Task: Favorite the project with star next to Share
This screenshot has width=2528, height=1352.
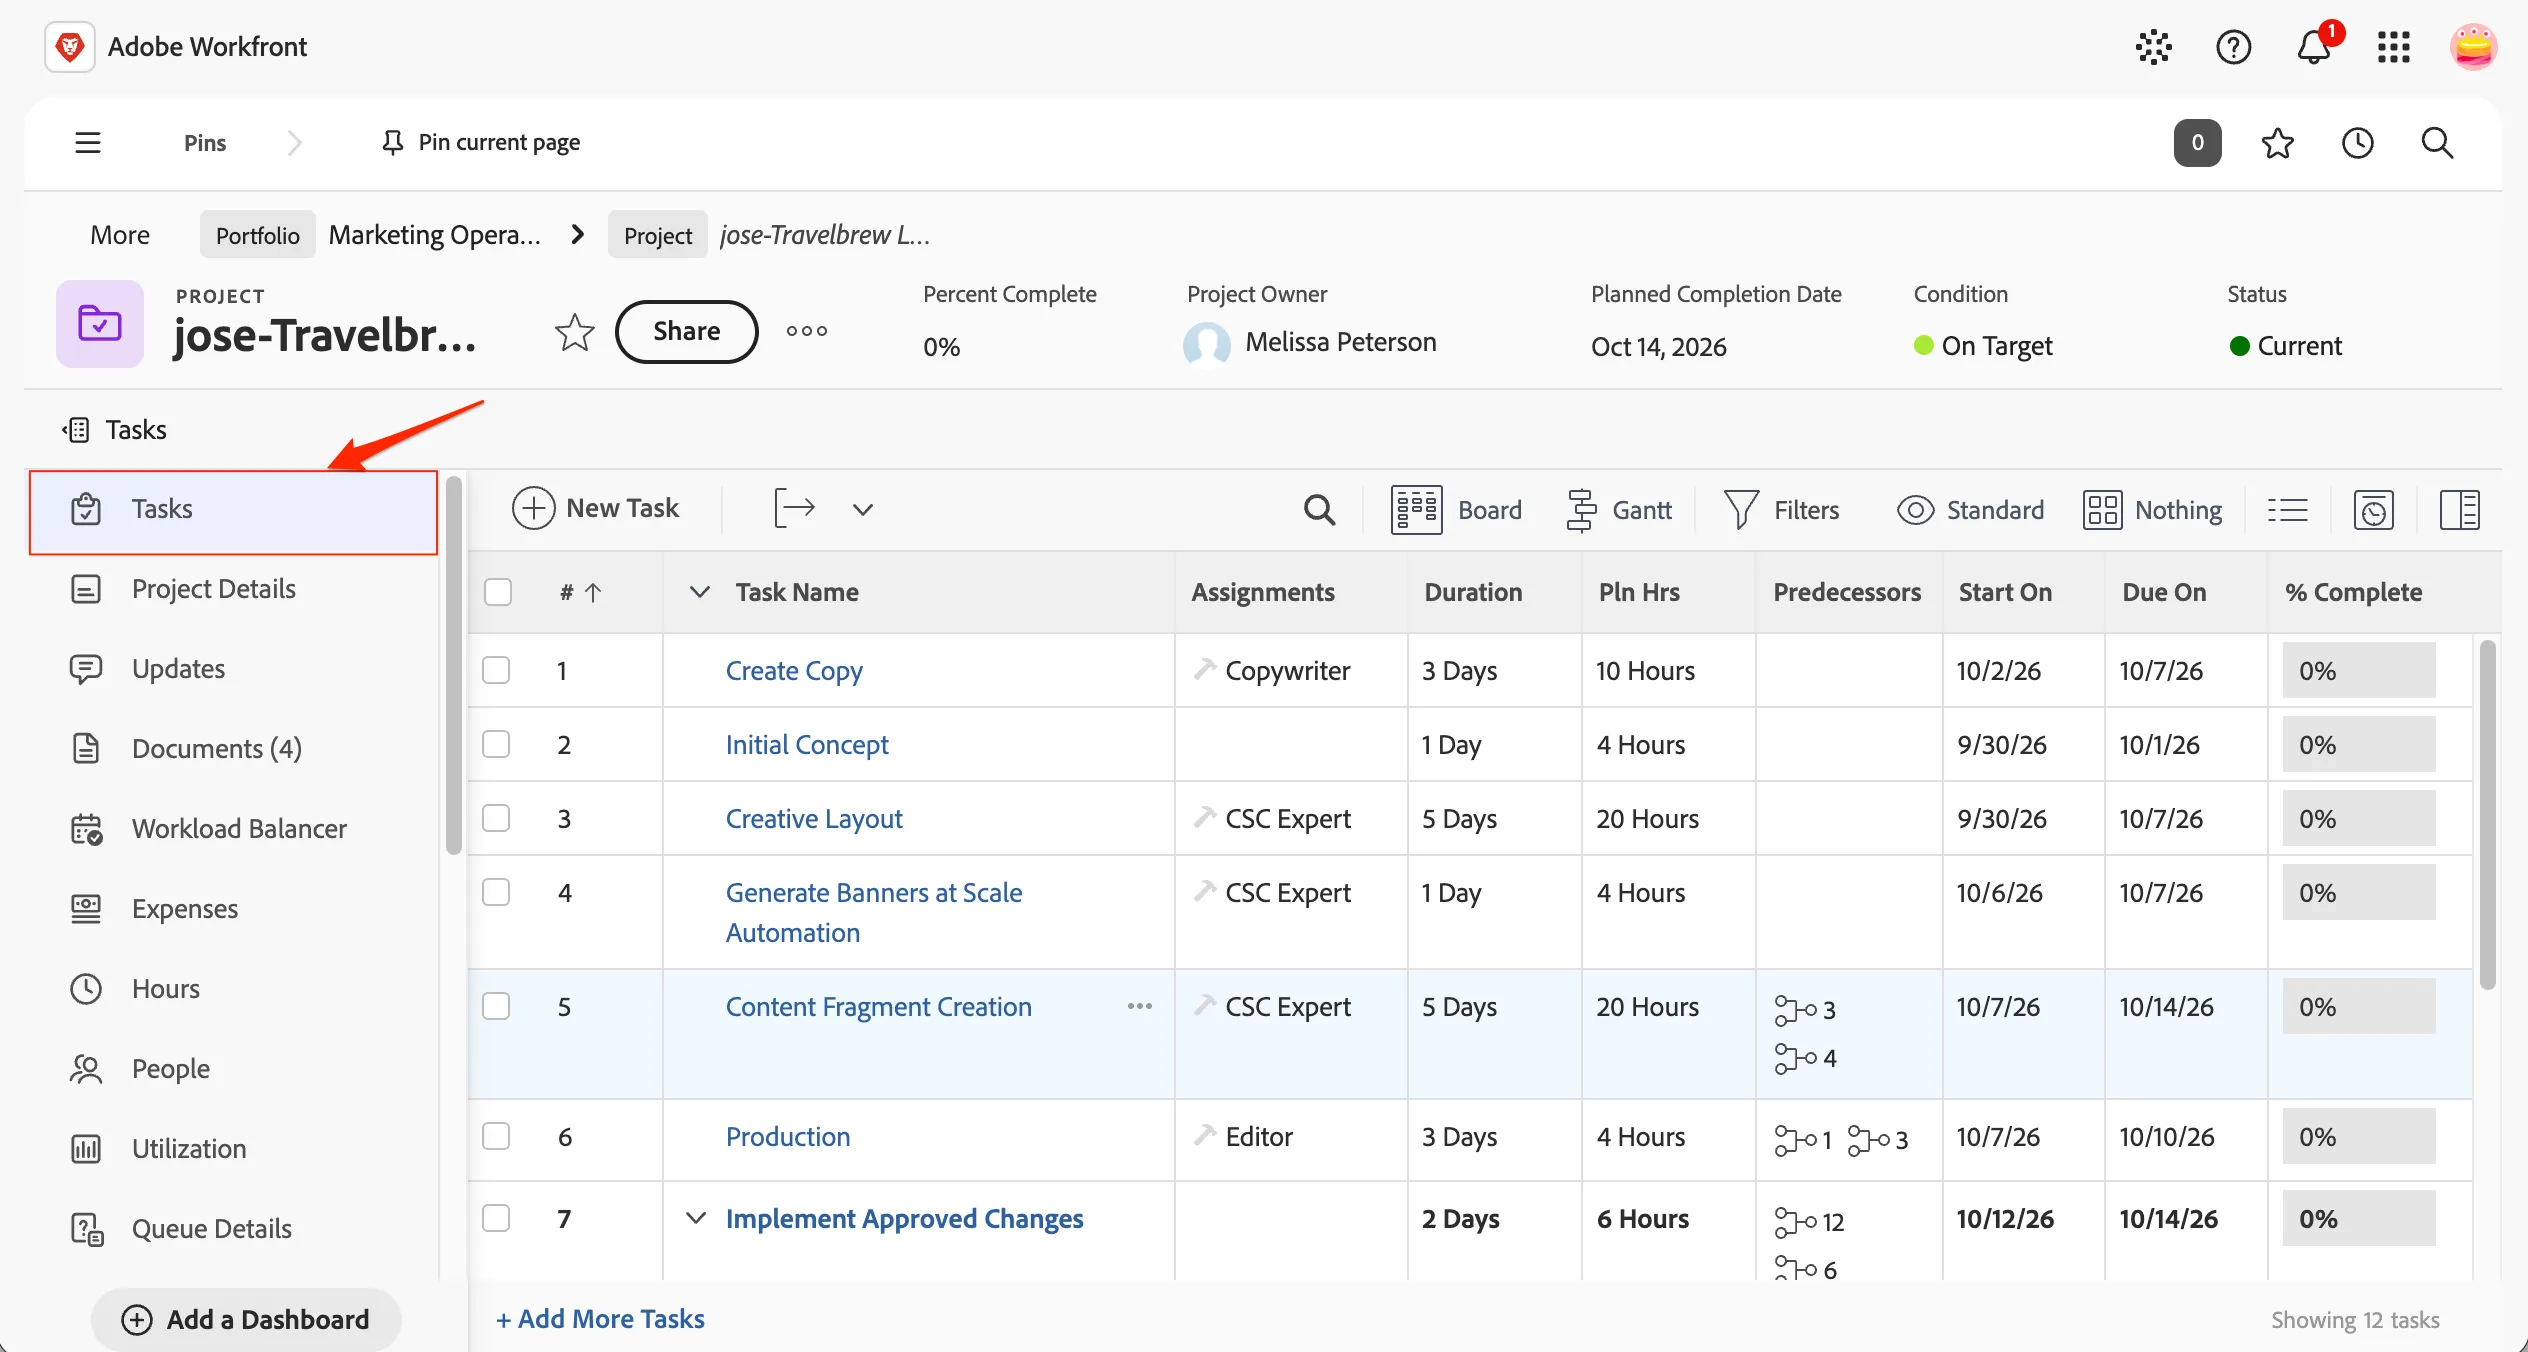Action: [x=575, y=332]
